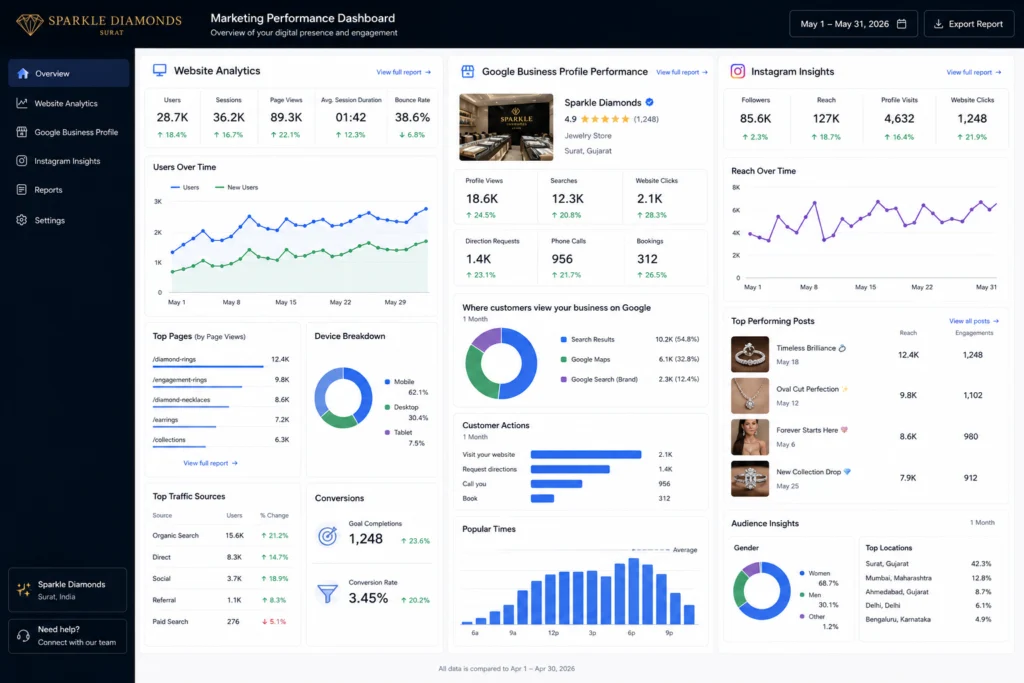Click the Bounce Rate 38.6% metric

click(x=412, y=118)
